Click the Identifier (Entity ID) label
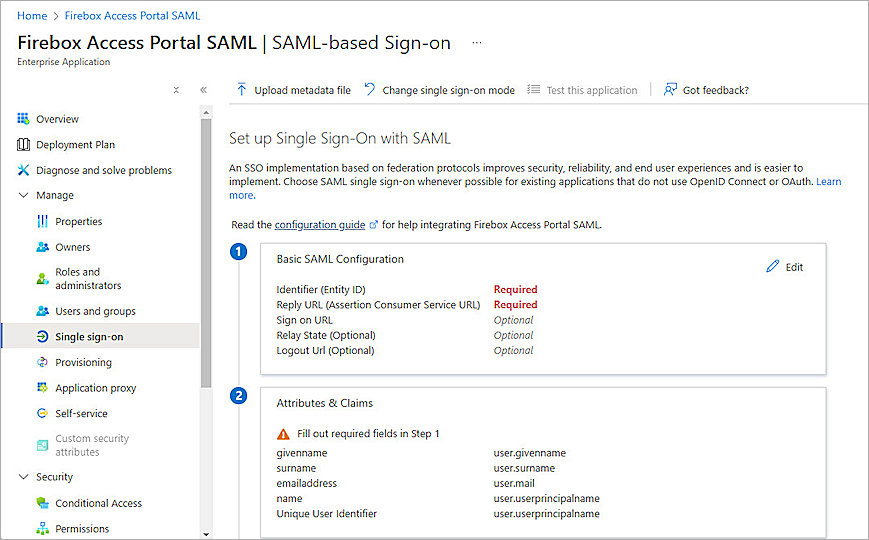This screenshot has height=540, width=869. click(321, 289)
